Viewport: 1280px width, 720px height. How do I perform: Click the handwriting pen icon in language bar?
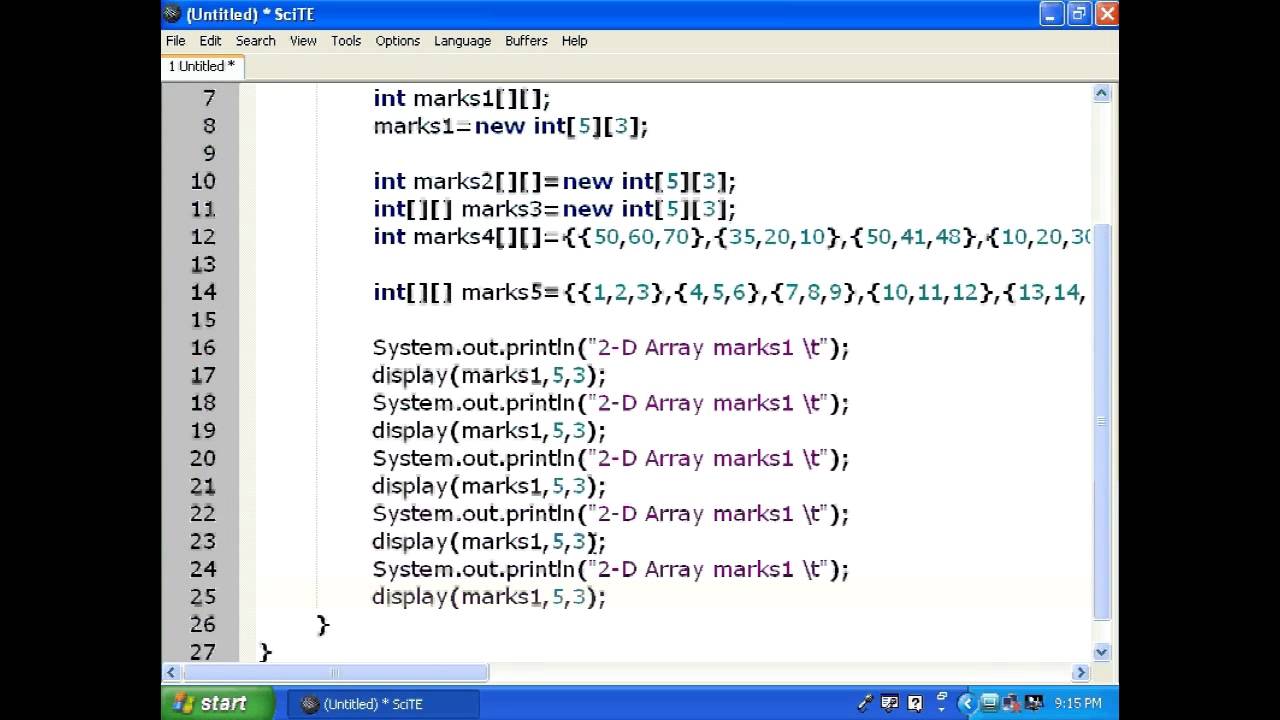865,703
